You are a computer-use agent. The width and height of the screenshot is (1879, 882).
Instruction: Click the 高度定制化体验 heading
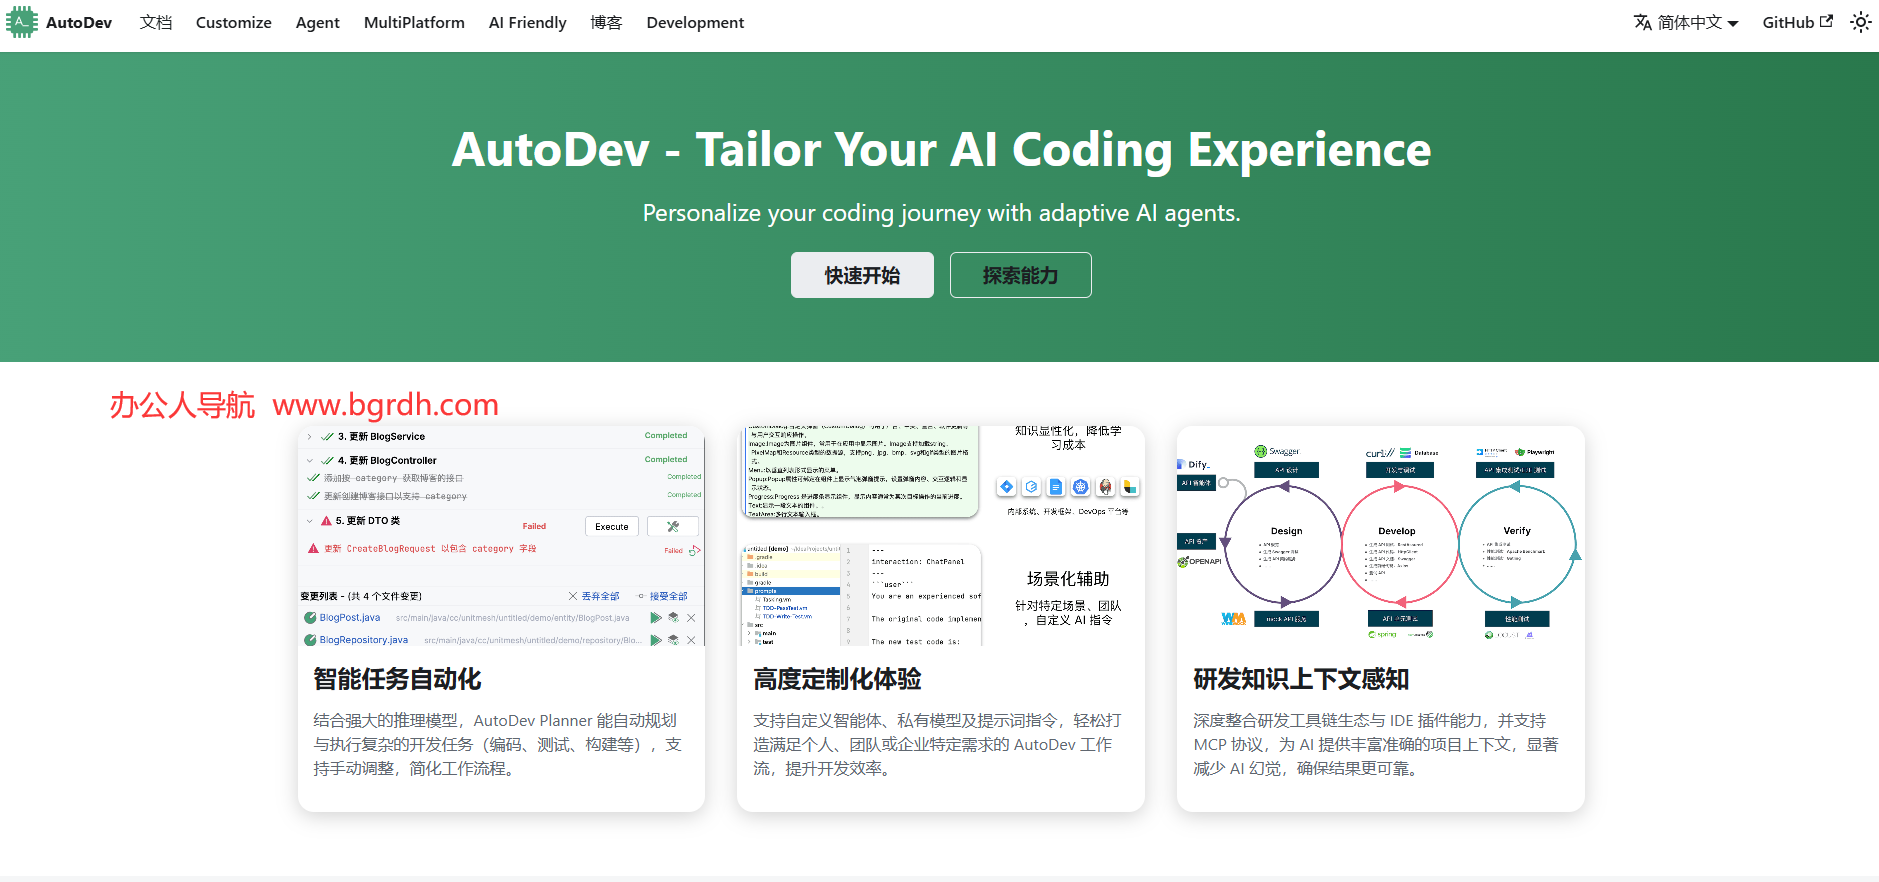coord(837,679)
